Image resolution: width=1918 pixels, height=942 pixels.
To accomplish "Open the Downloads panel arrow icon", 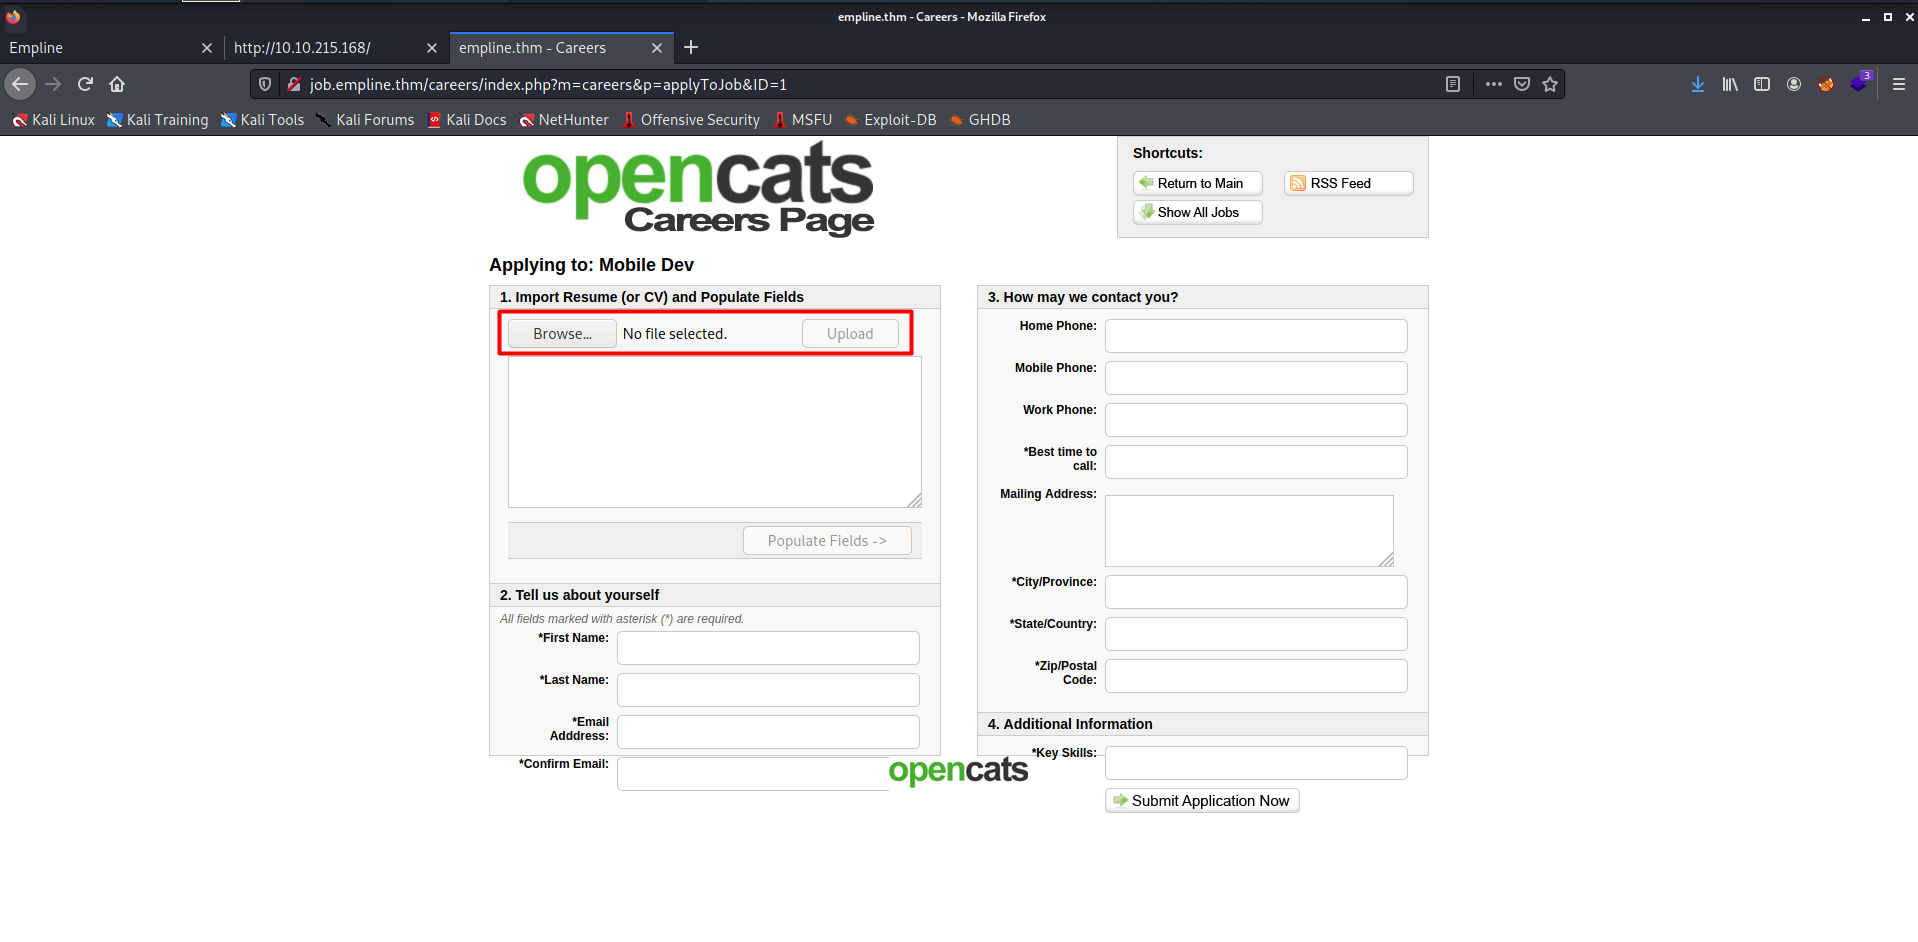I will 1697,84.
